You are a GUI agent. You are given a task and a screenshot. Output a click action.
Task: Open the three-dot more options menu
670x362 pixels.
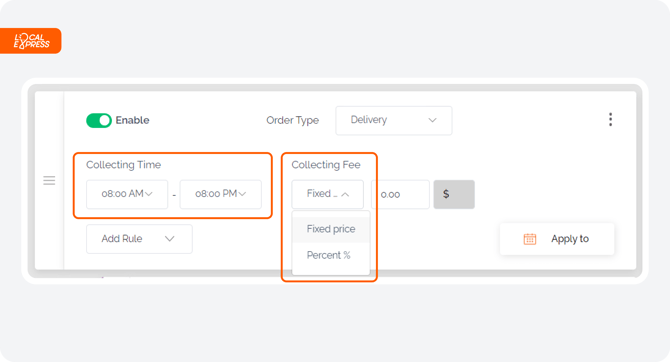(x=610, y=119)
